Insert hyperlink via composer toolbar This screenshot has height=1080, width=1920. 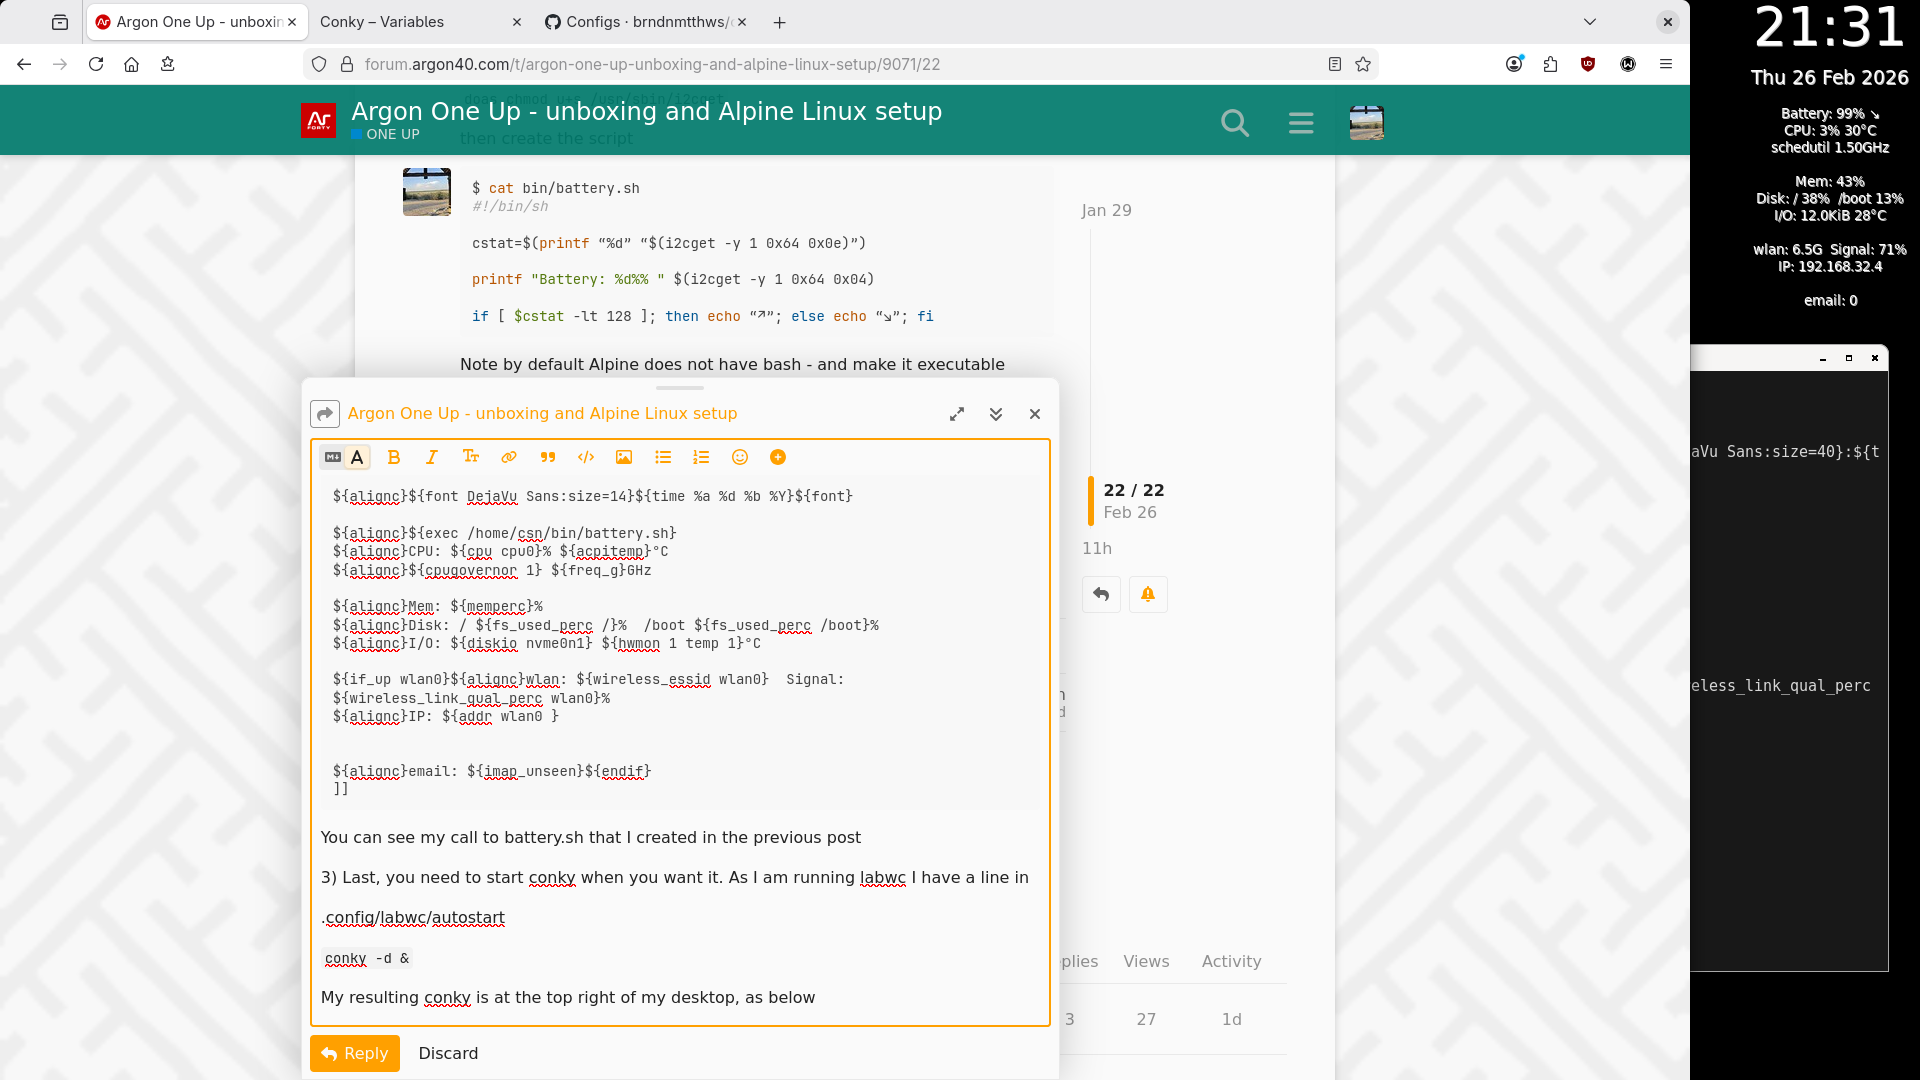tap(509, 457)
